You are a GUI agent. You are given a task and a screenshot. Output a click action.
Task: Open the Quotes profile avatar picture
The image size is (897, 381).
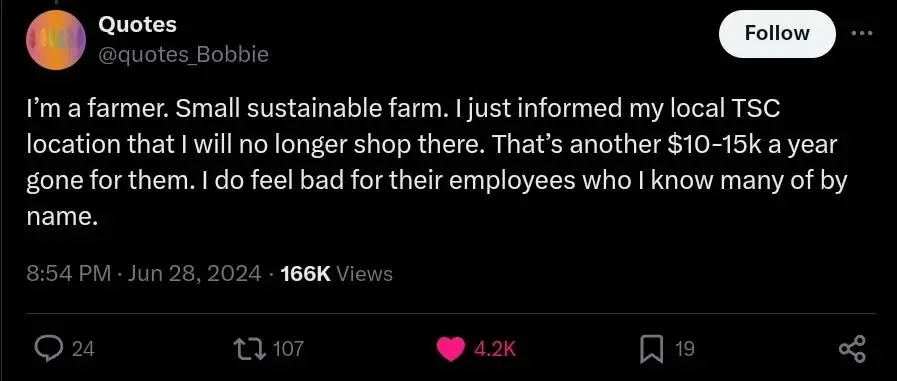click(56, 41)
